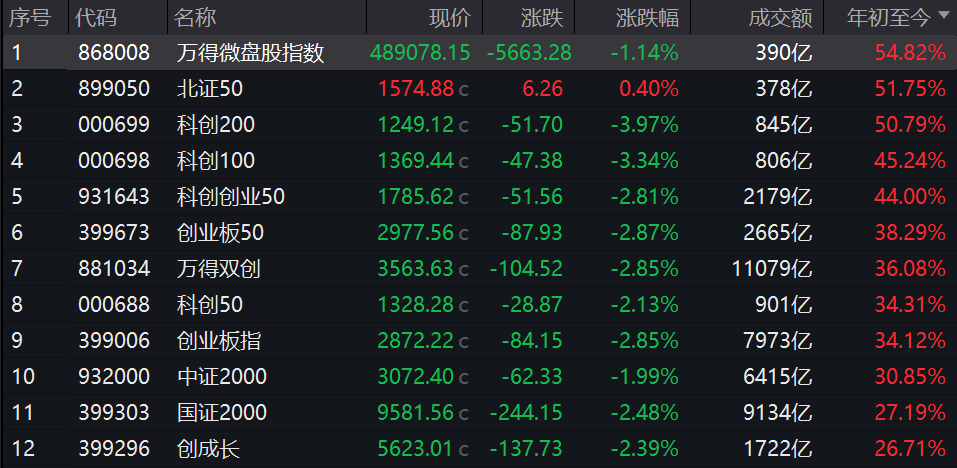This screenshot has width=957, height=468.
Task: Select the 创成长 index name
Action: [x=208, y=450]
